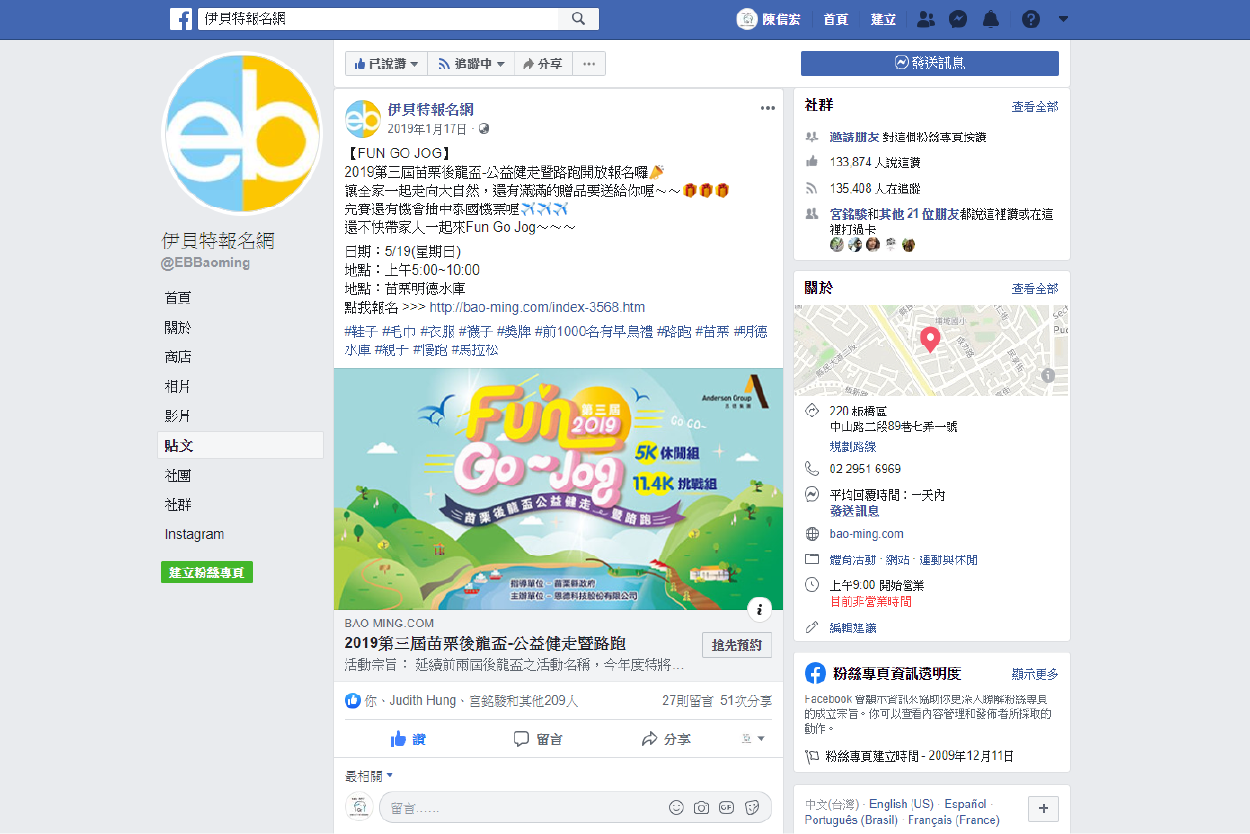Open the post date 2019年1月17日 link

(x=427, y=129)
